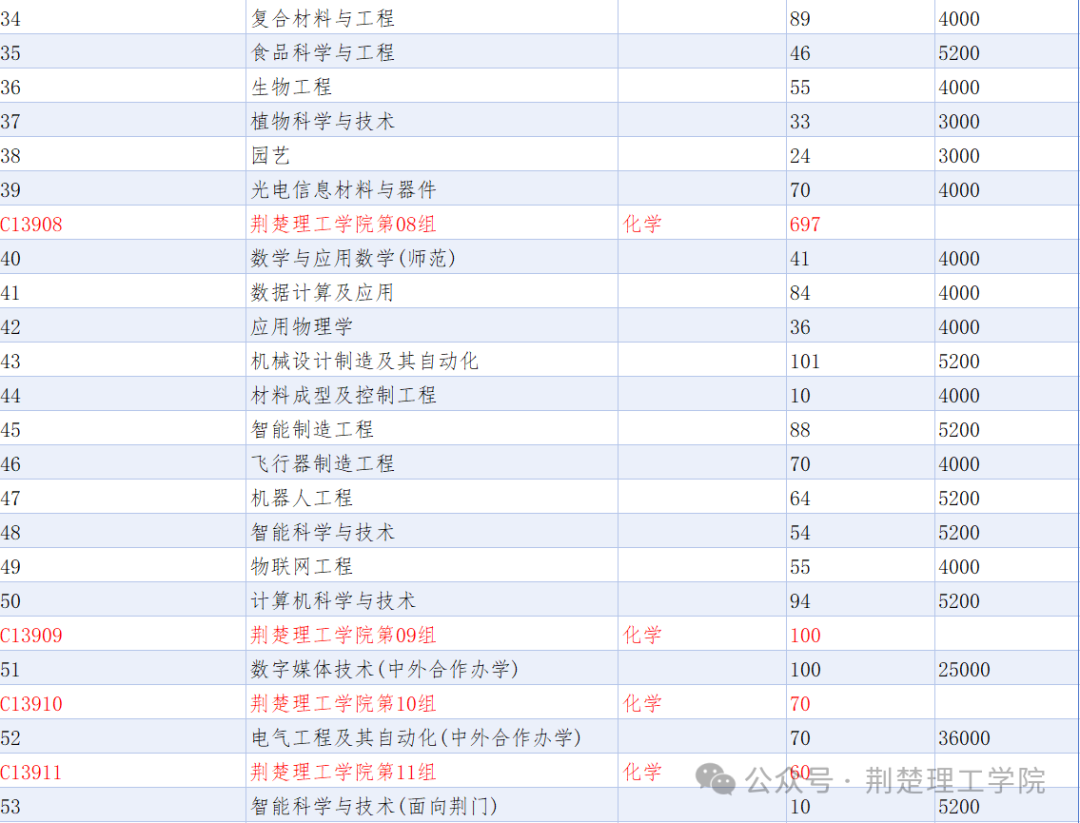Select group code C13911

coord(31,772)
